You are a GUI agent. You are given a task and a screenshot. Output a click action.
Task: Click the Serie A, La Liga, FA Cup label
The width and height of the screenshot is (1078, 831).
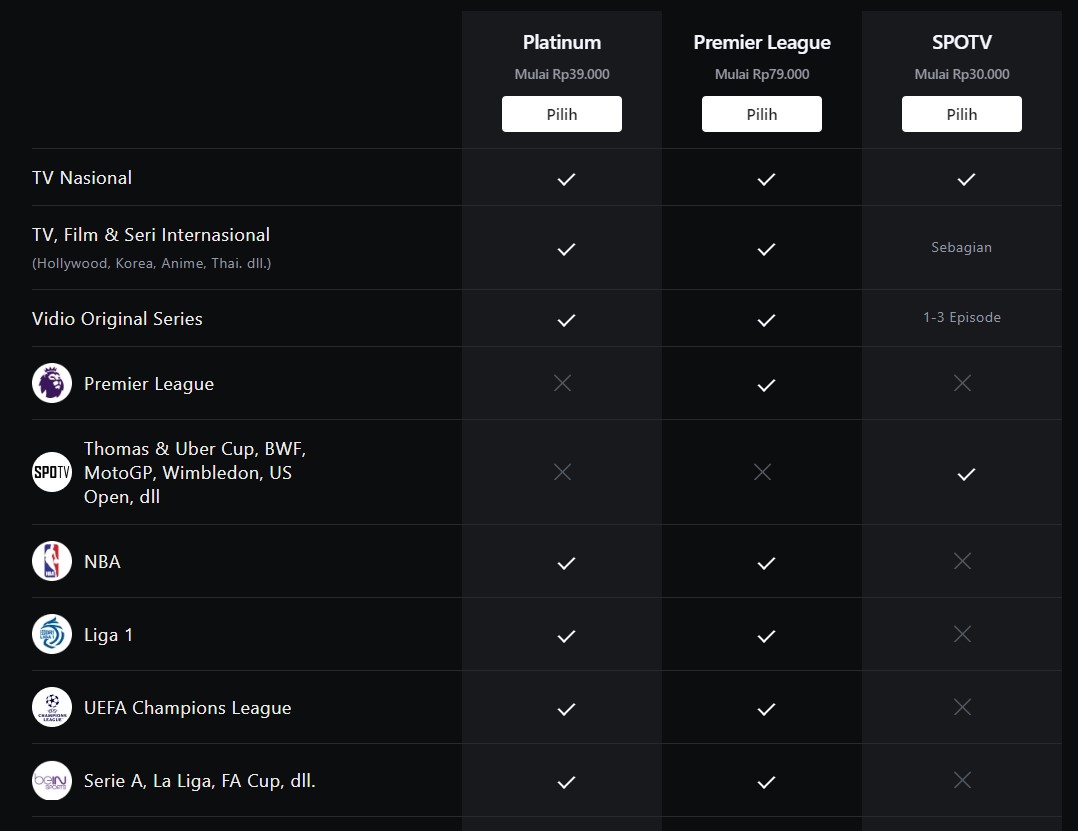[x=199, y=781]
